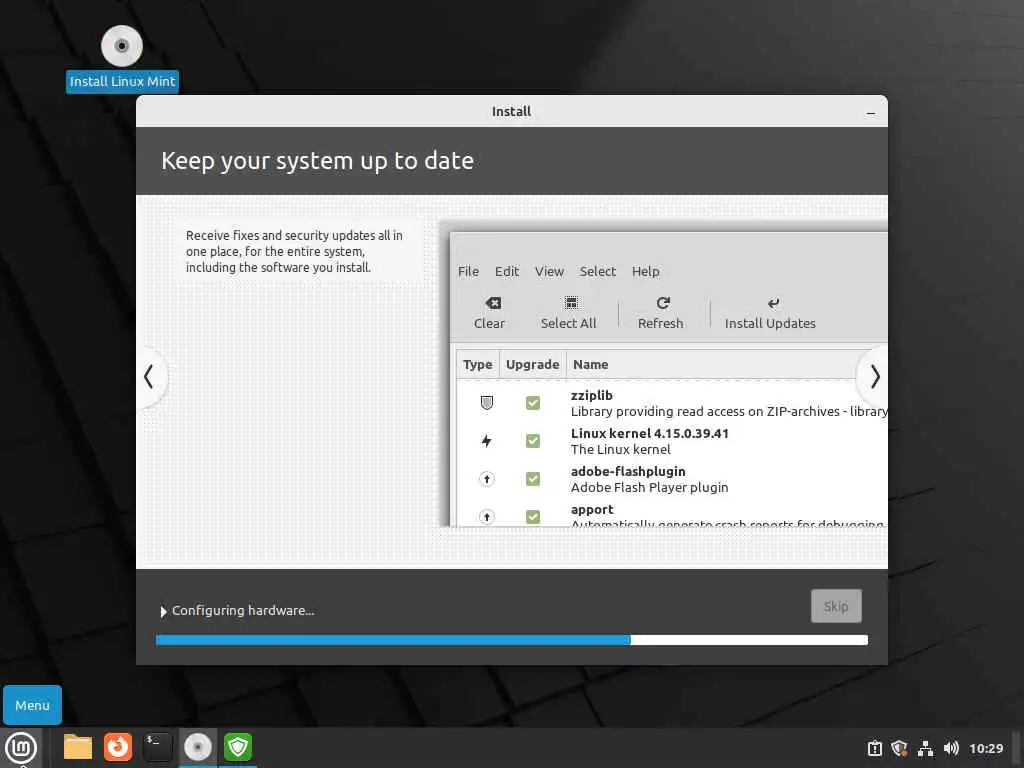Open the File menu in slideshow
Viewport: 1024px width, 768px height.
pos(468,272)
